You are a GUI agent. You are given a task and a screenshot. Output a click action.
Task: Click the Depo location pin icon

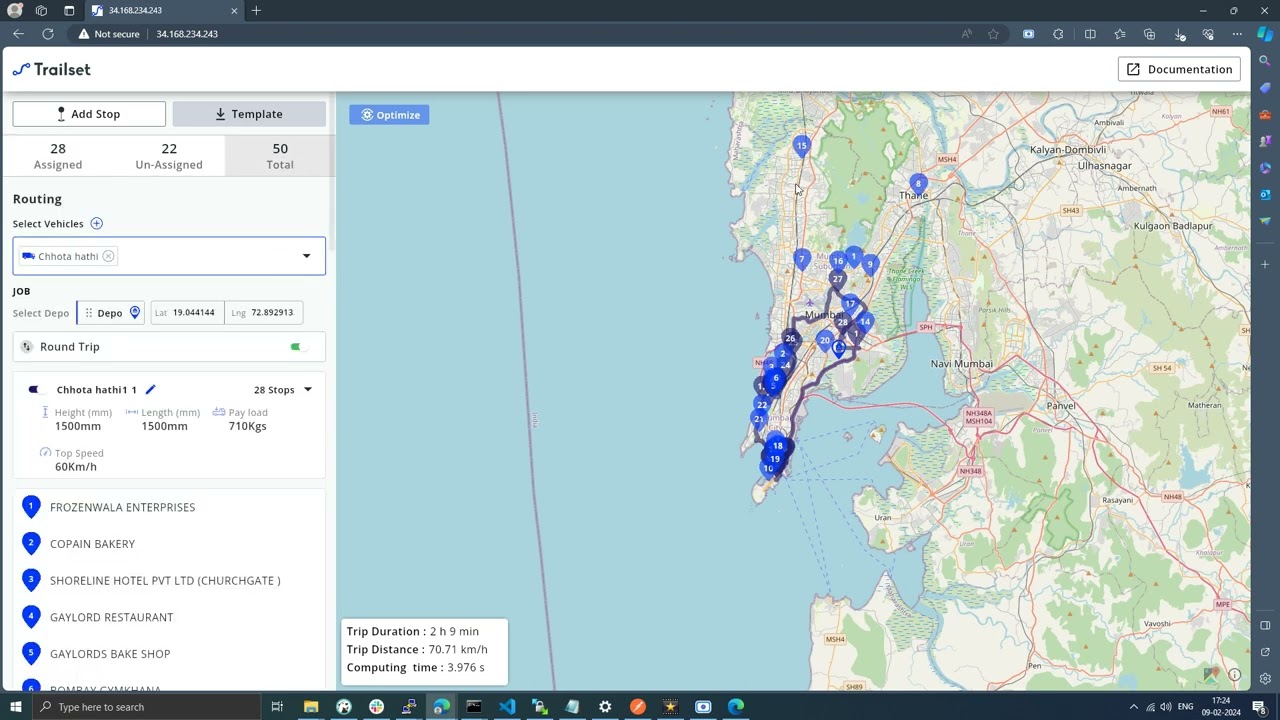click(135, 313)
